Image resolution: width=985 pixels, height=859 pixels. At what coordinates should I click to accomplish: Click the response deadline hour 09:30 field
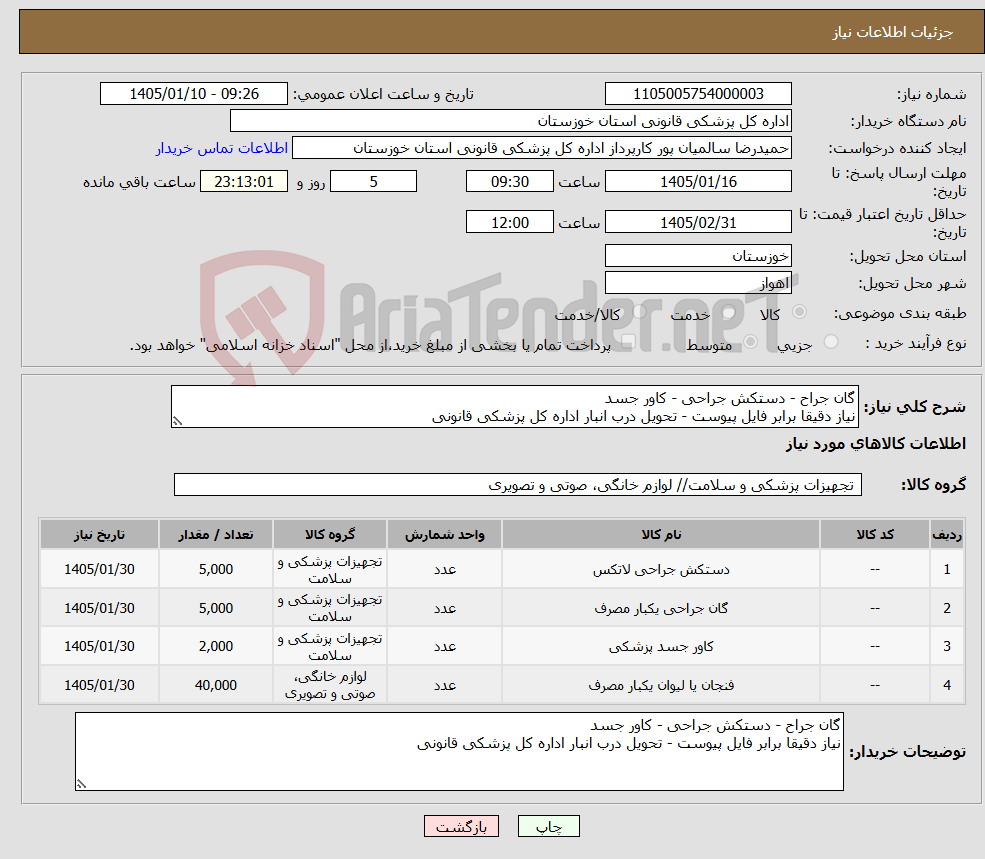pos(509,182)
